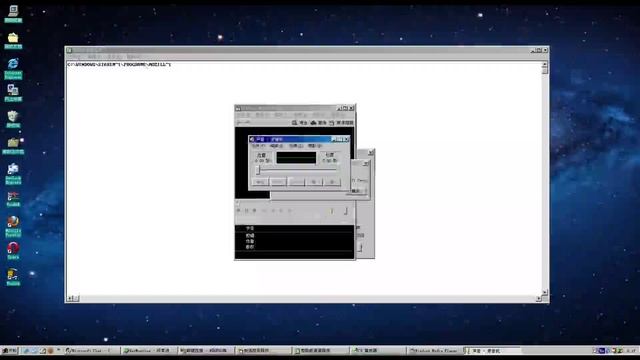The image size is (640, 360).
Task: Open Sound Recorder's first menu (File)
Action: point(258,146)
